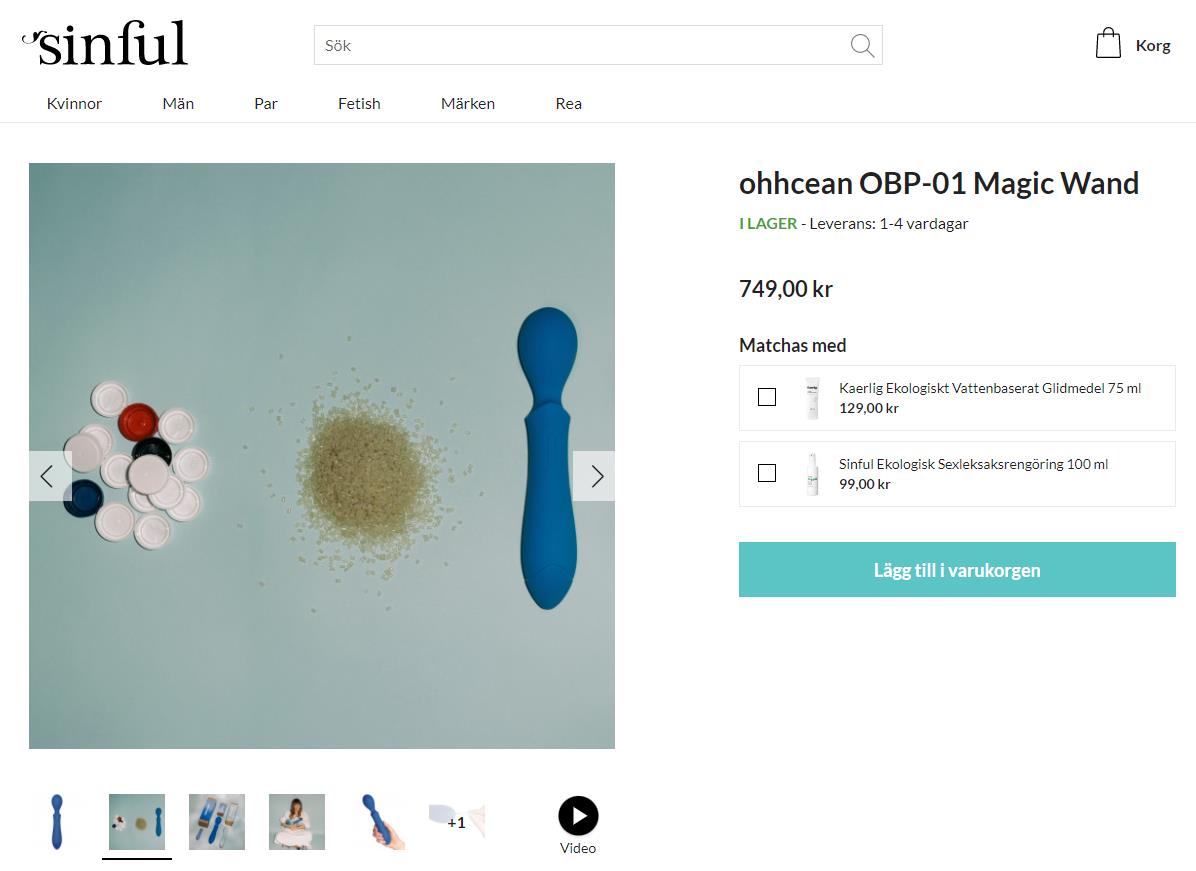Click the magnifying glass search icon
Image resolution: width=1196 pixels, height=871 pixels.
(x=862, y=46)
